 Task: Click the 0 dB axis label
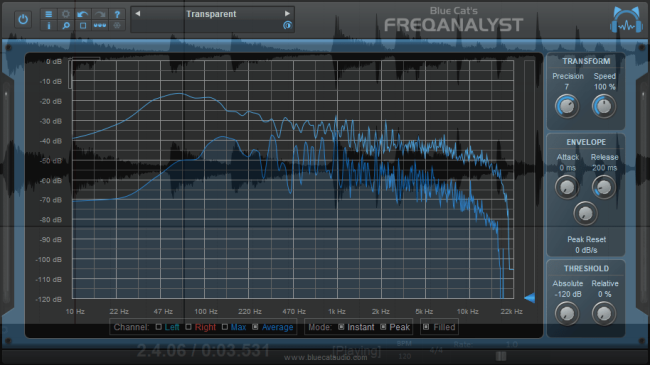coord(54,61)
